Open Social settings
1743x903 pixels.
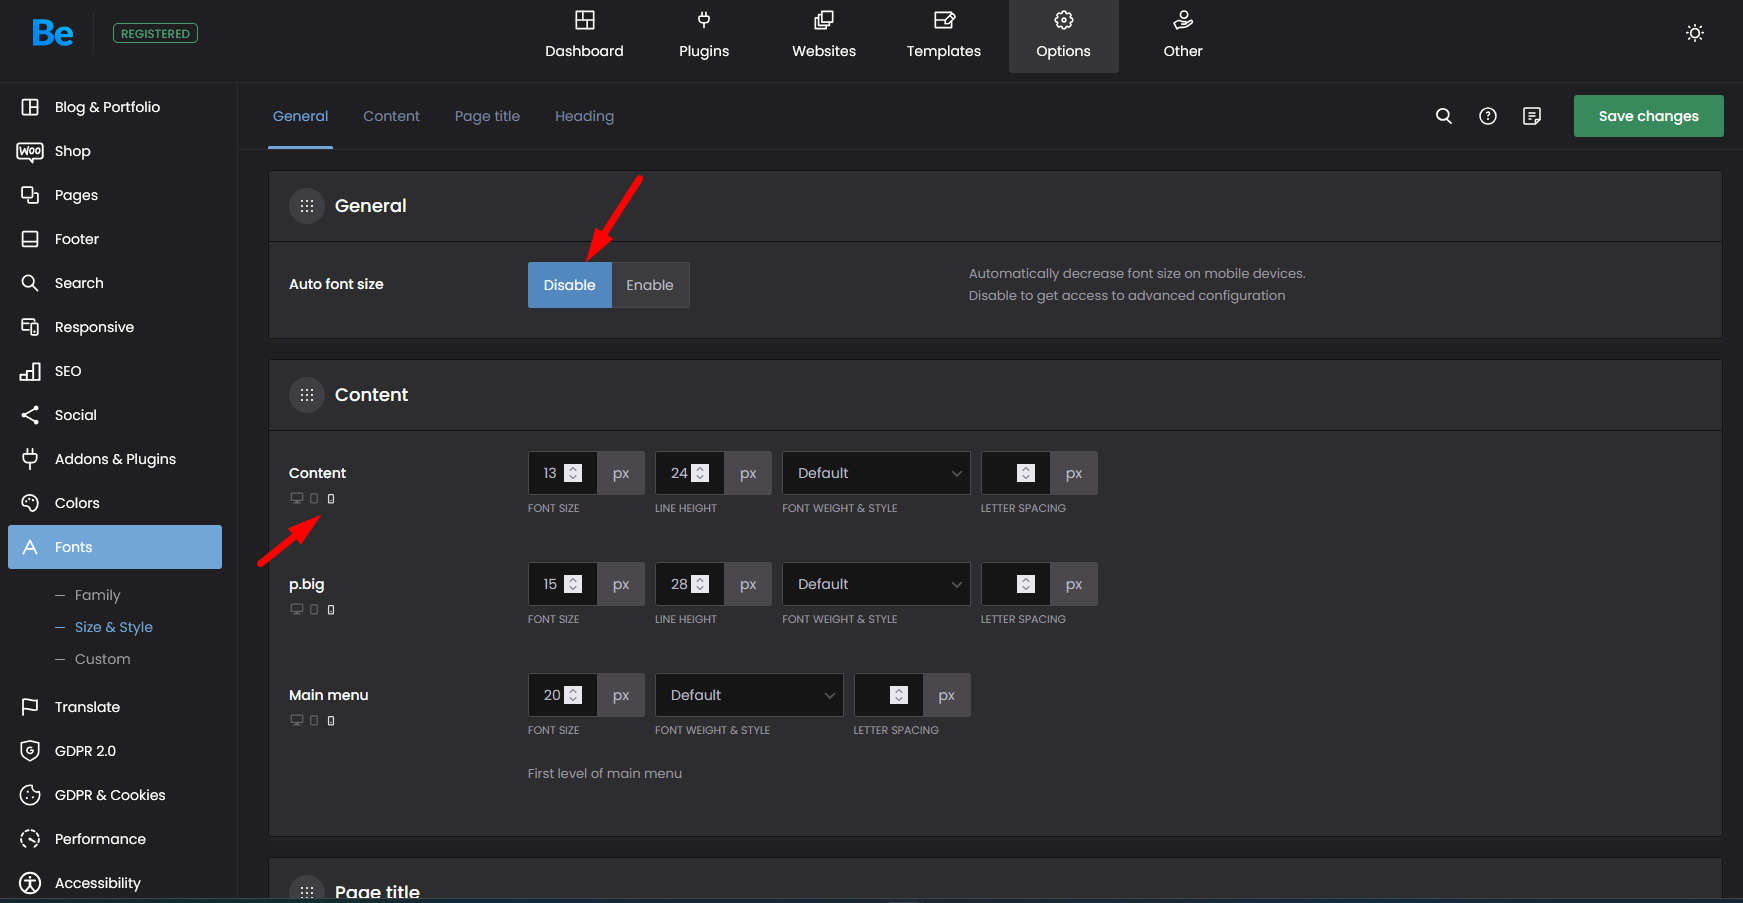point(115,415)
